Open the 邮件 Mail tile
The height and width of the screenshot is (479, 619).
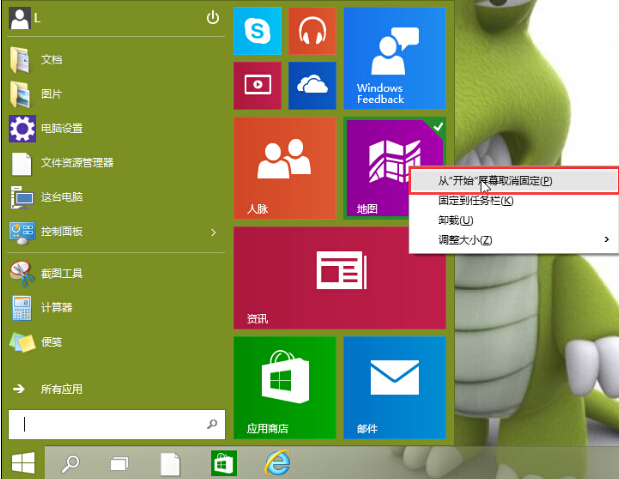(x=395, y=388)
